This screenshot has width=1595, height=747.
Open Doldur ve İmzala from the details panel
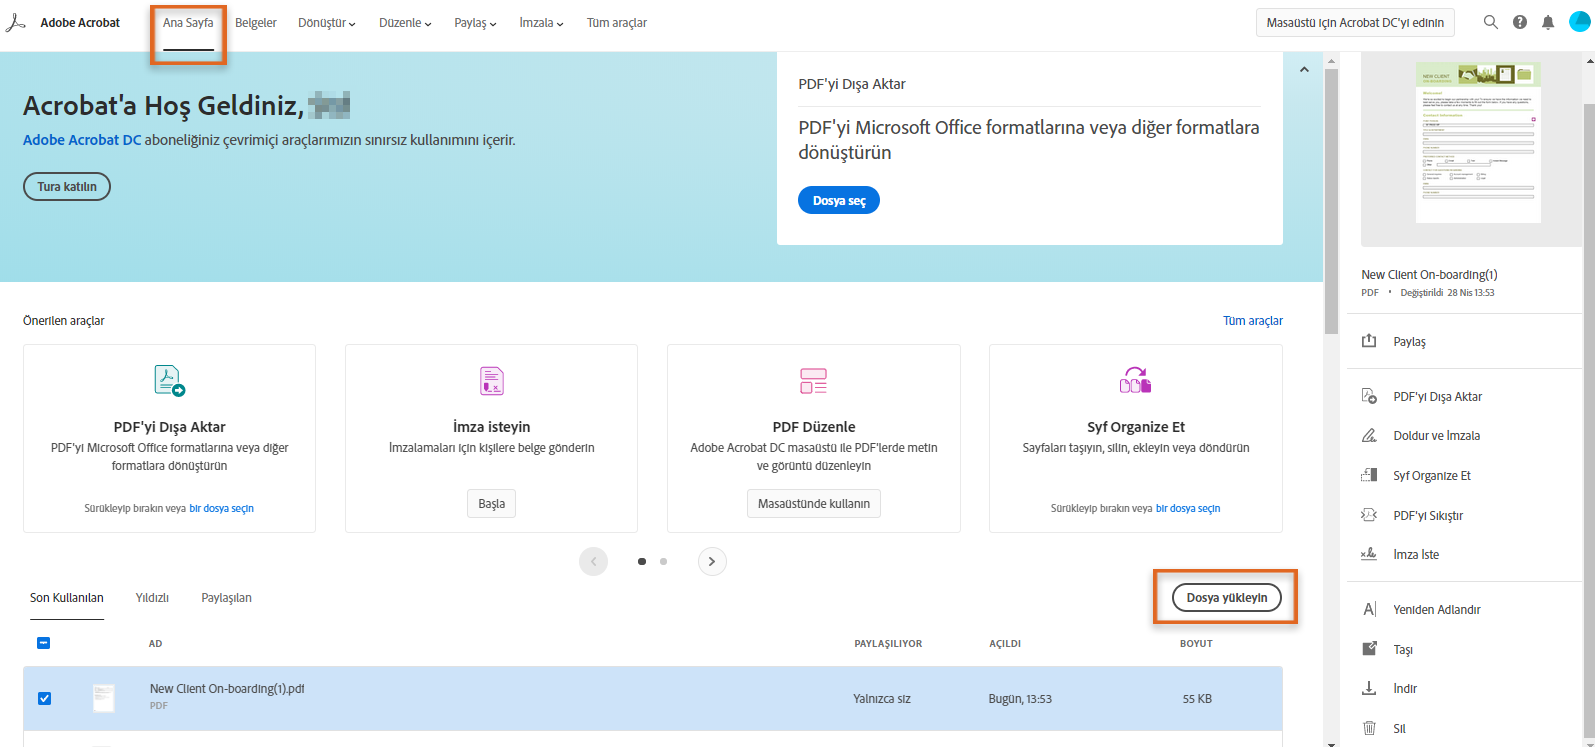pyautogui.click(x=1436, y=436)
